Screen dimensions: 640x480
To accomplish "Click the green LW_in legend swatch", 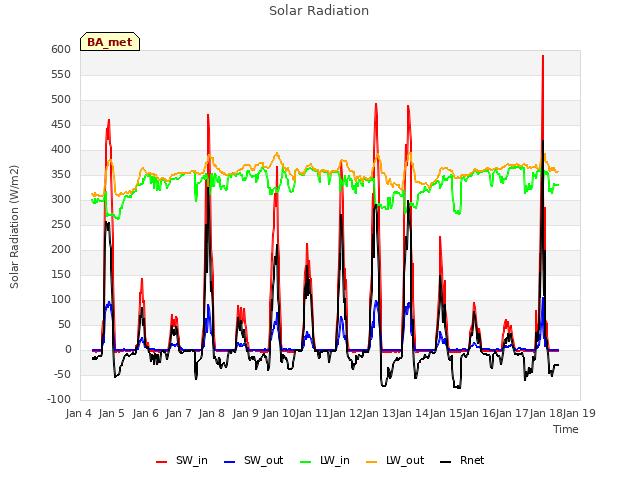I will 306,462.
